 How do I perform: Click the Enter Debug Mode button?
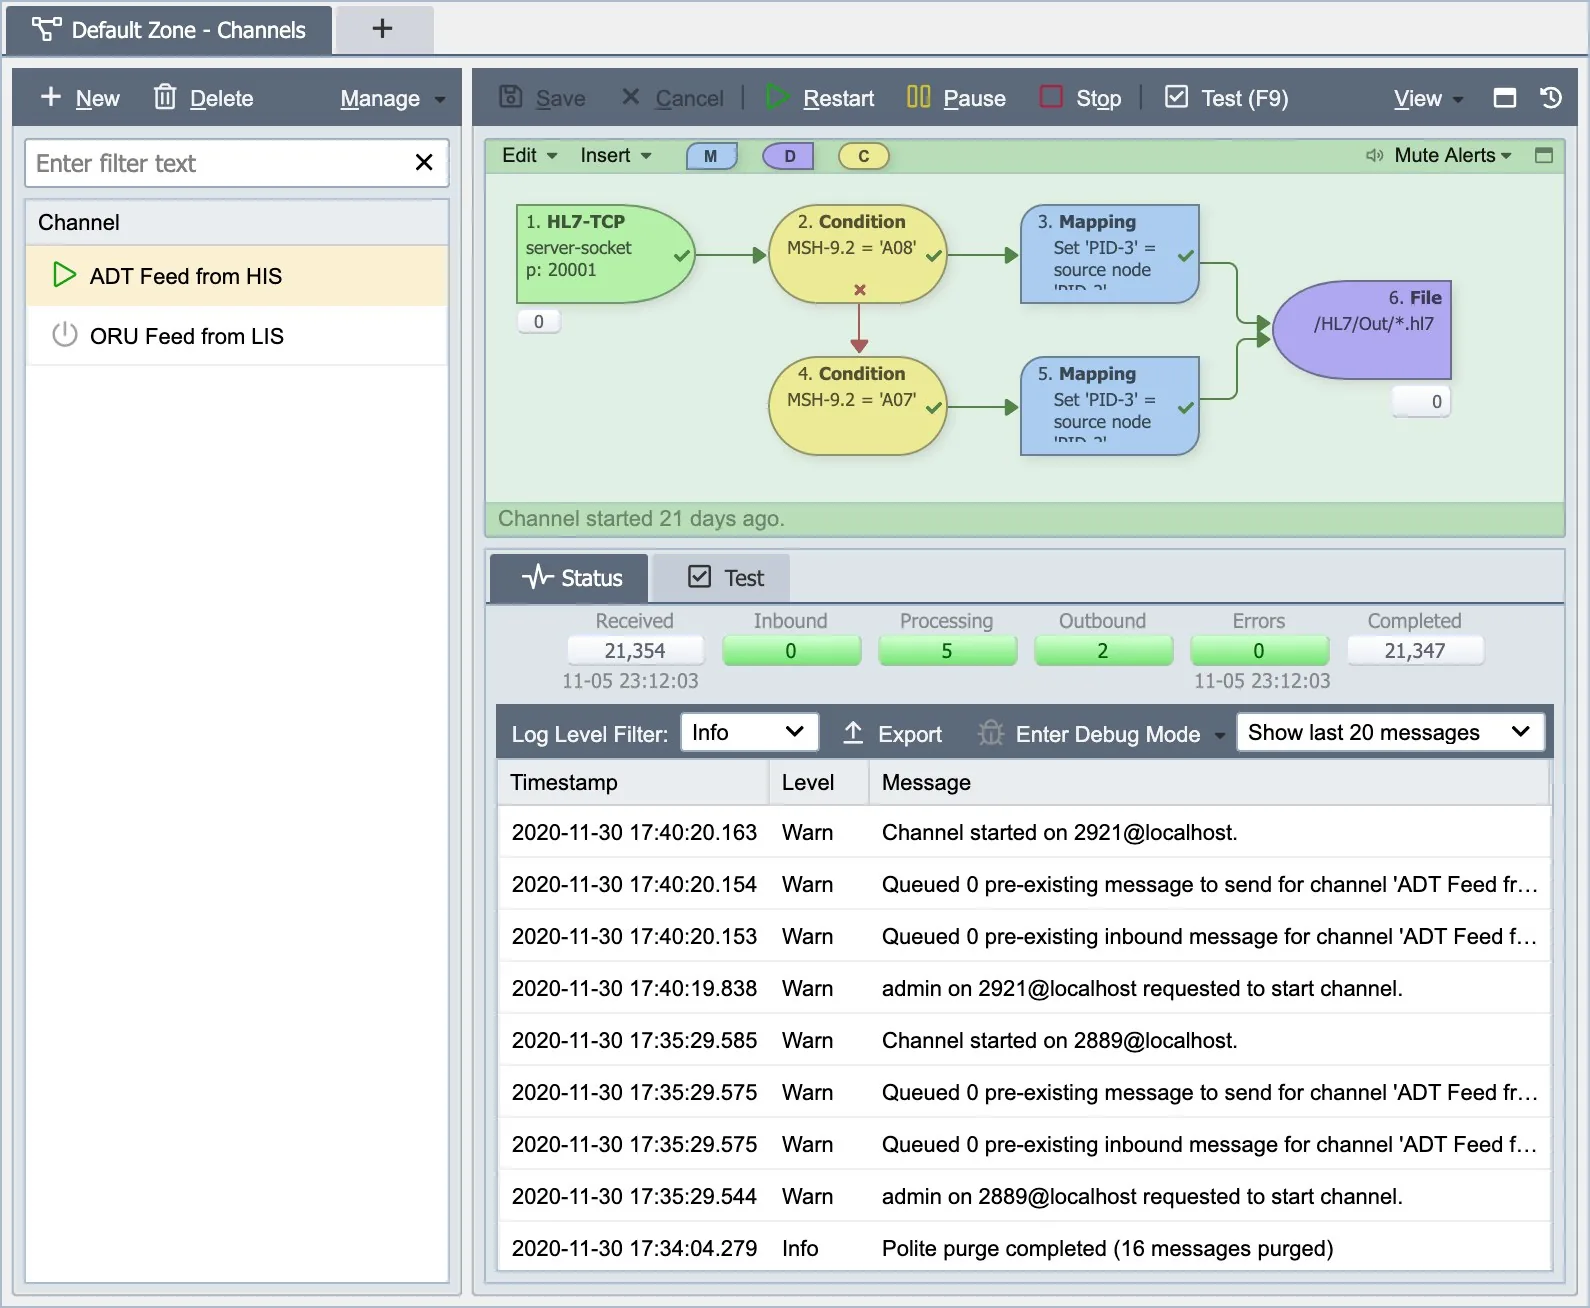click(x=1090, y=734)
